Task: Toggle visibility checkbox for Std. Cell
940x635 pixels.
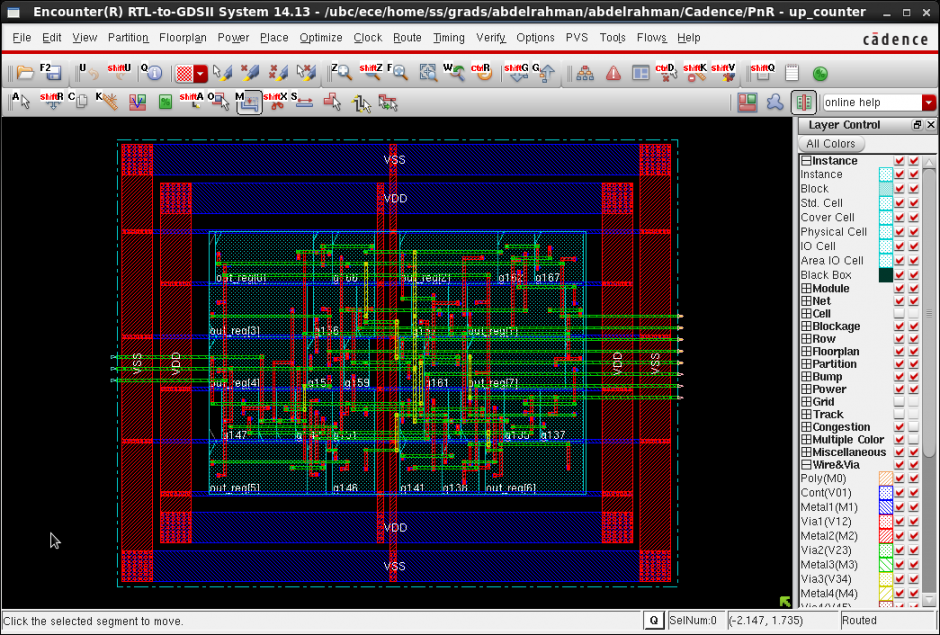Action: (x=900, y=203)
